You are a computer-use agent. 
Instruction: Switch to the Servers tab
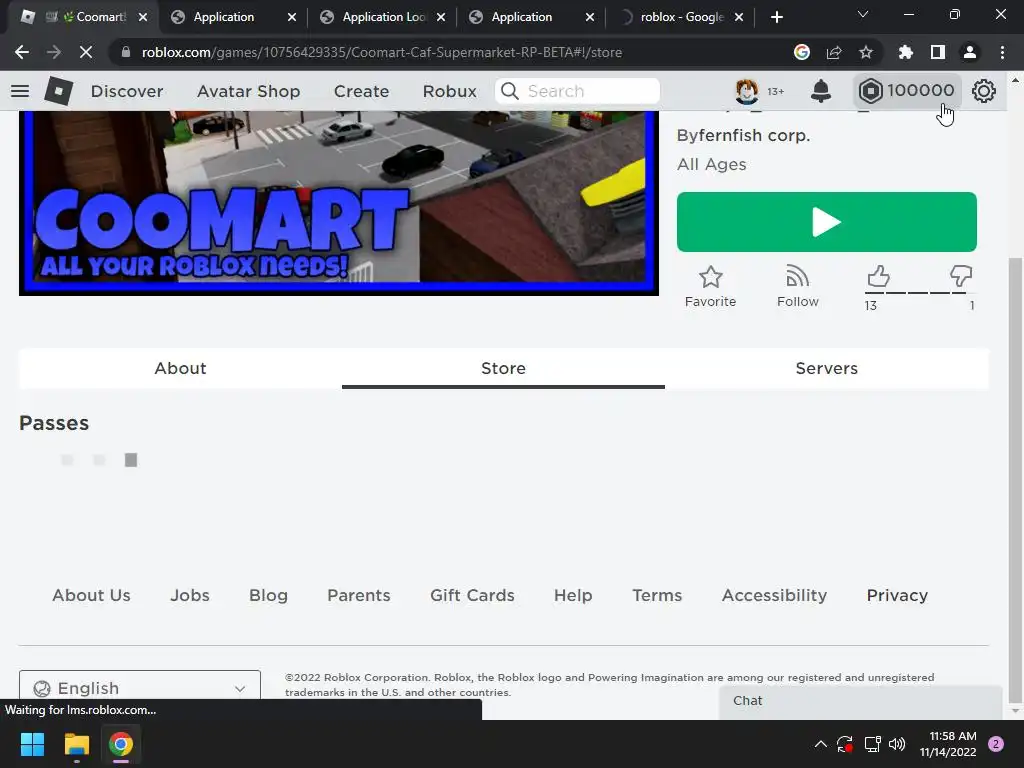click(827, 368)
